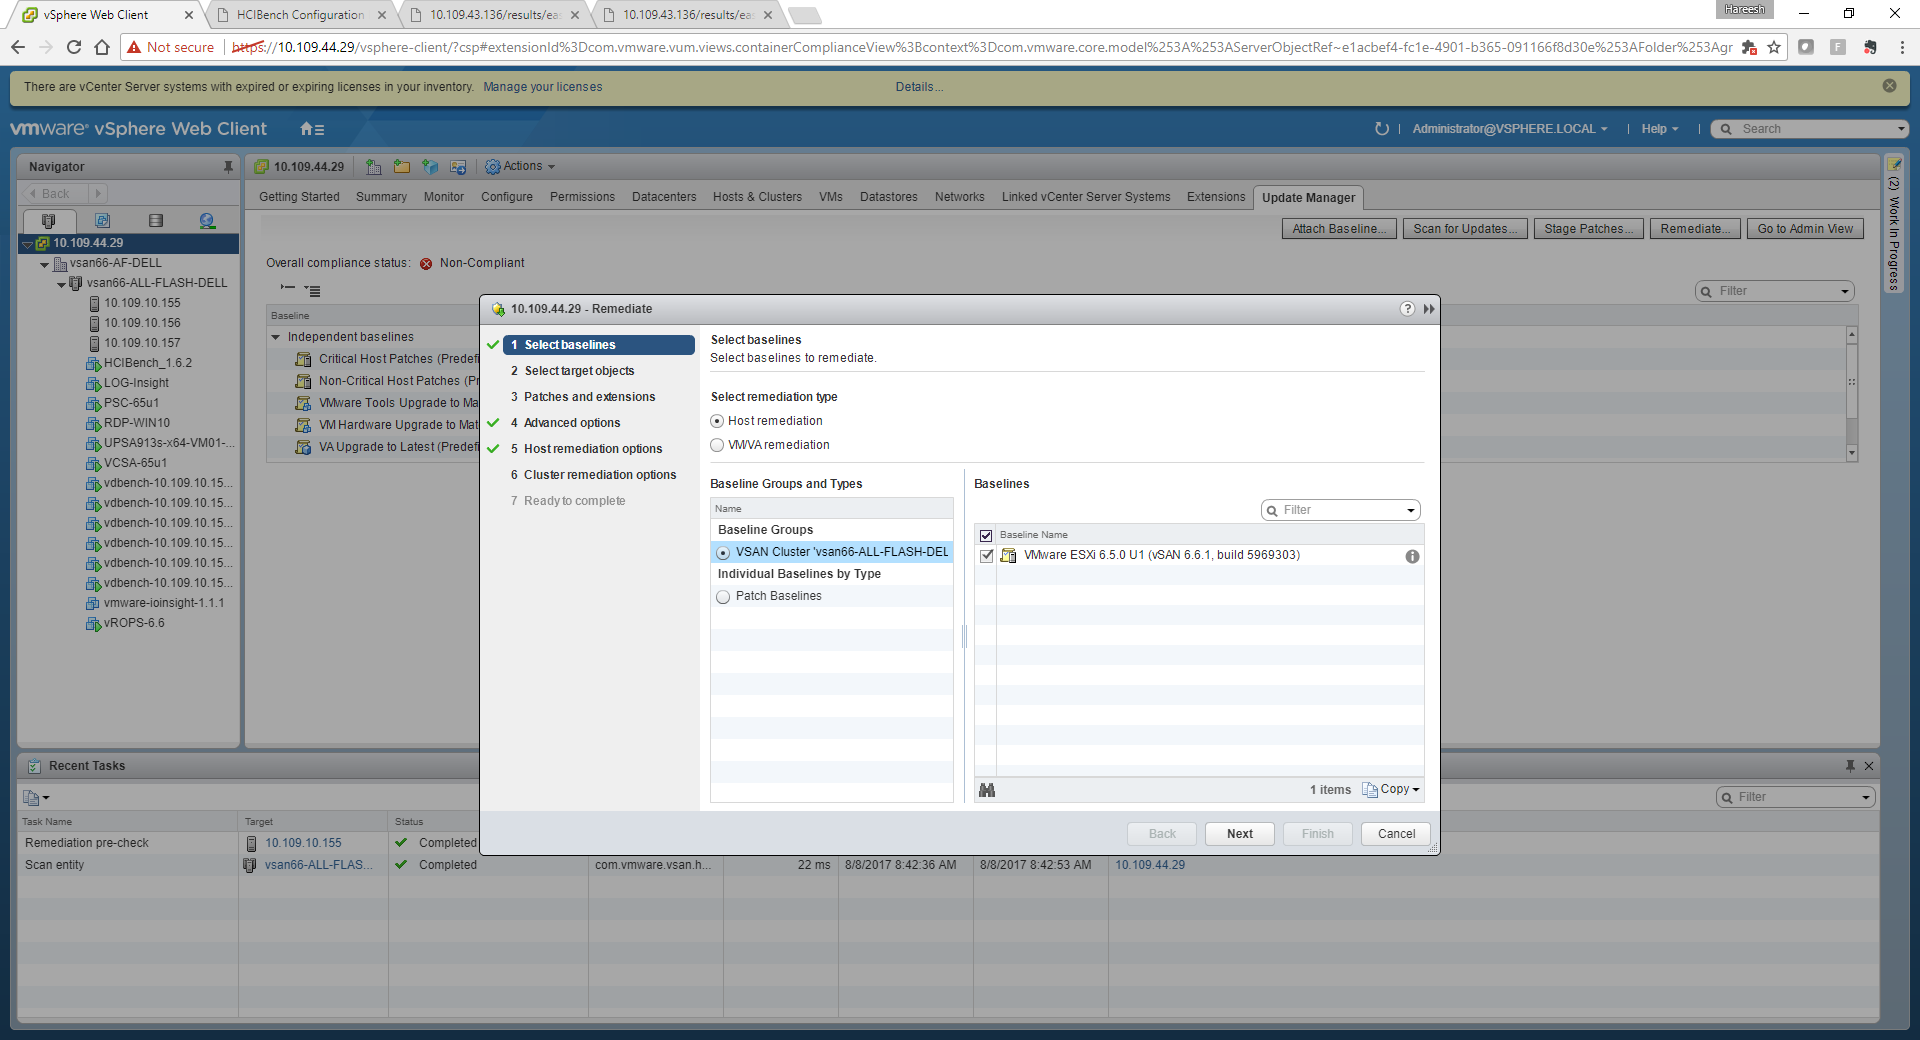The image size is (1920, 1040).
Task: Click the help question mark icon in Remediate dialog
Action: (1407, 309)
